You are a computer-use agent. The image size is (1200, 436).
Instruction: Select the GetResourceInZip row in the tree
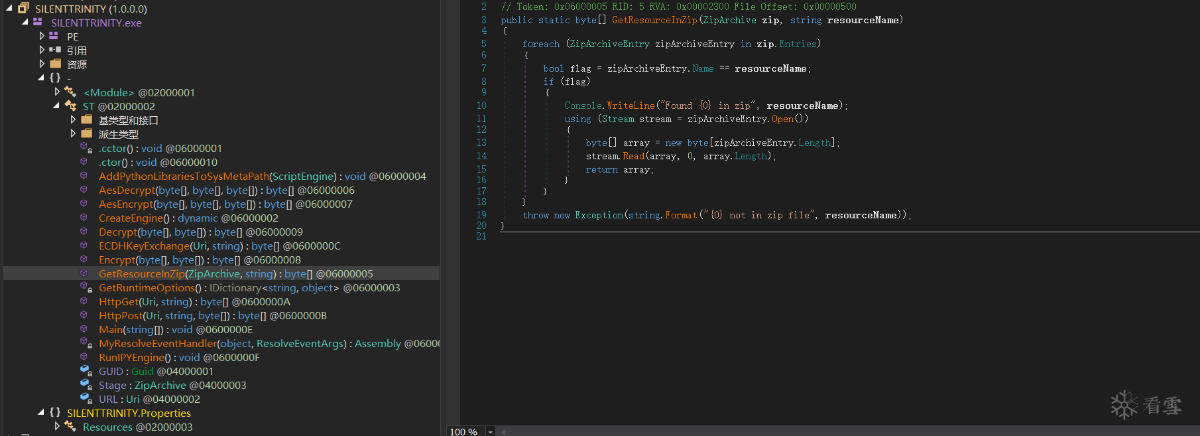coord(222,274)
